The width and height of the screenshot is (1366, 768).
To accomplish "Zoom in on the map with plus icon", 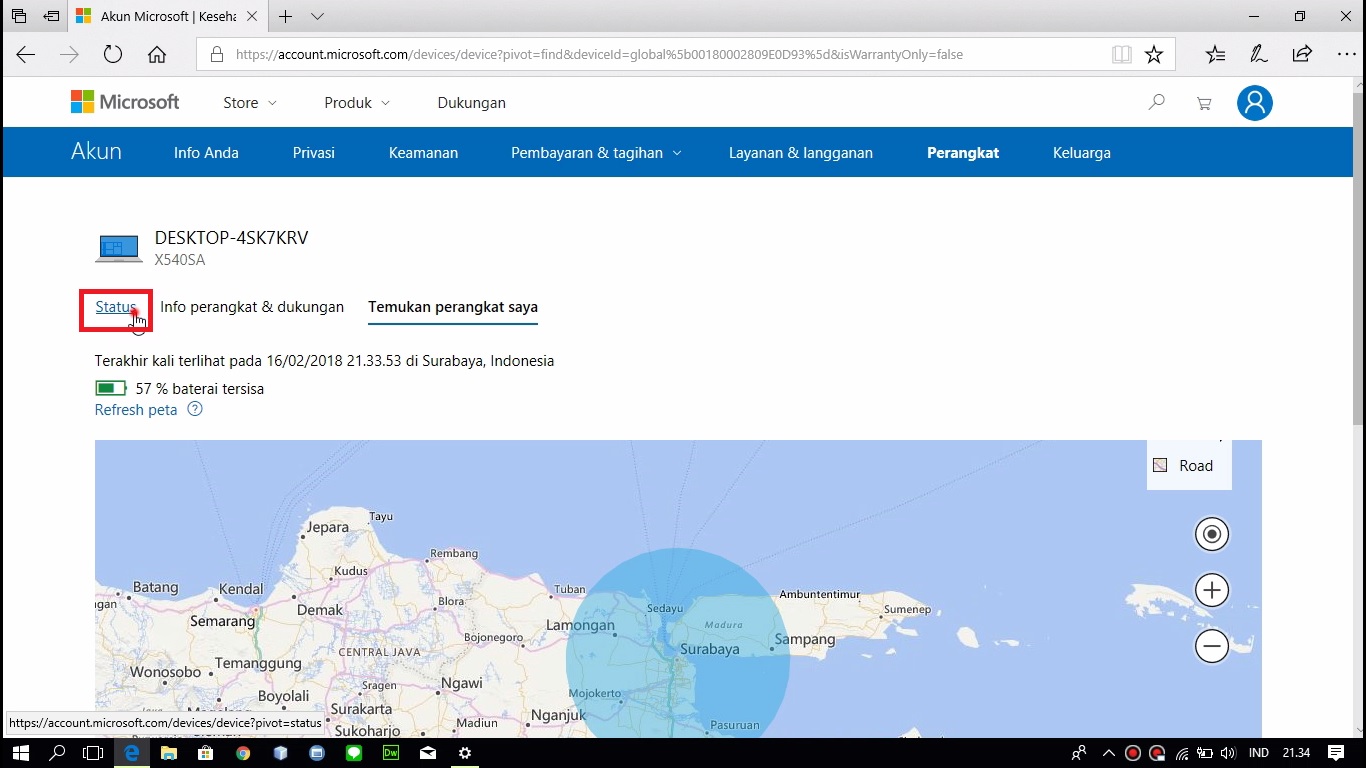I will (1212, 590).
